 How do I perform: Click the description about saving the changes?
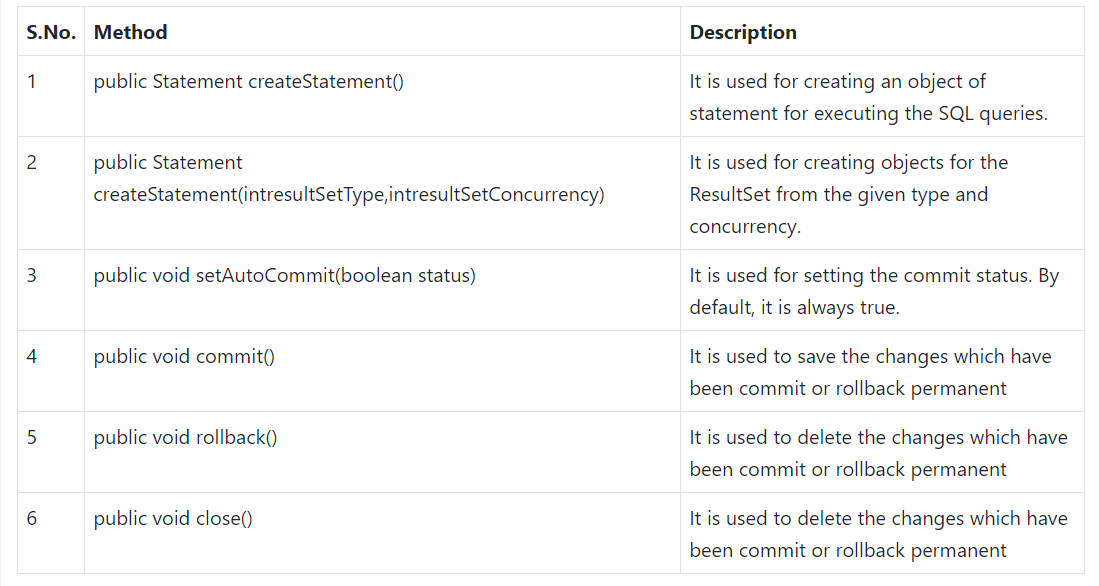coord(870,372)
